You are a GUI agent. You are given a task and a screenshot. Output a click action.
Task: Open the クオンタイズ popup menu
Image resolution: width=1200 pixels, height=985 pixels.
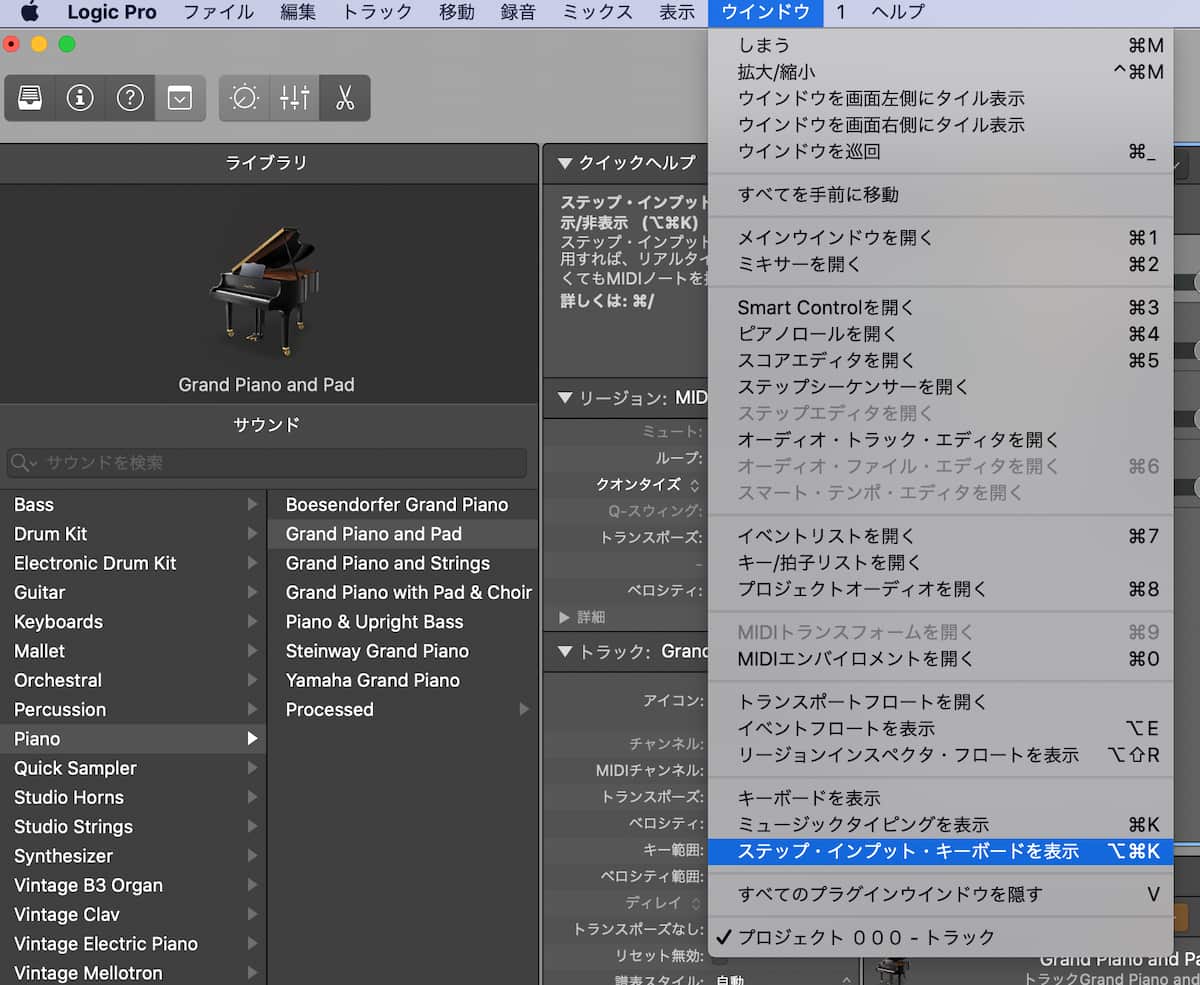tap(648, 484)
